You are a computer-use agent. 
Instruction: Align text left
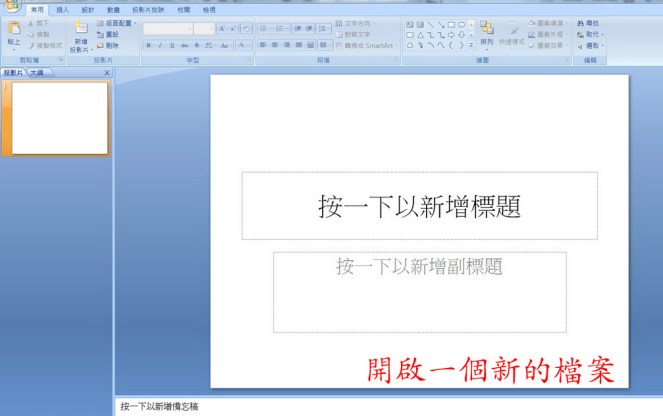[263, 44]
